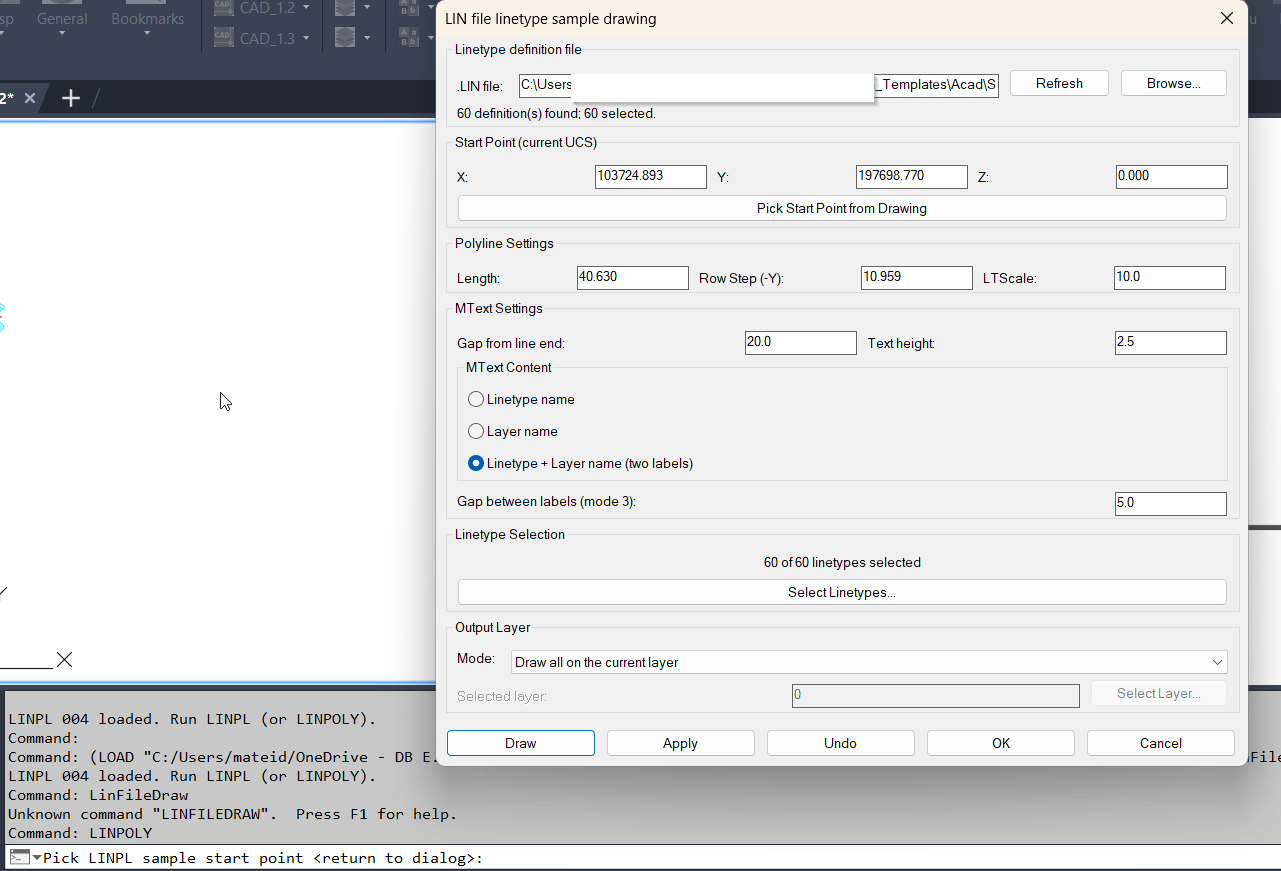
Task: Click '60 of 60 linetypes selected' text
Action: (x=842, y=562)
